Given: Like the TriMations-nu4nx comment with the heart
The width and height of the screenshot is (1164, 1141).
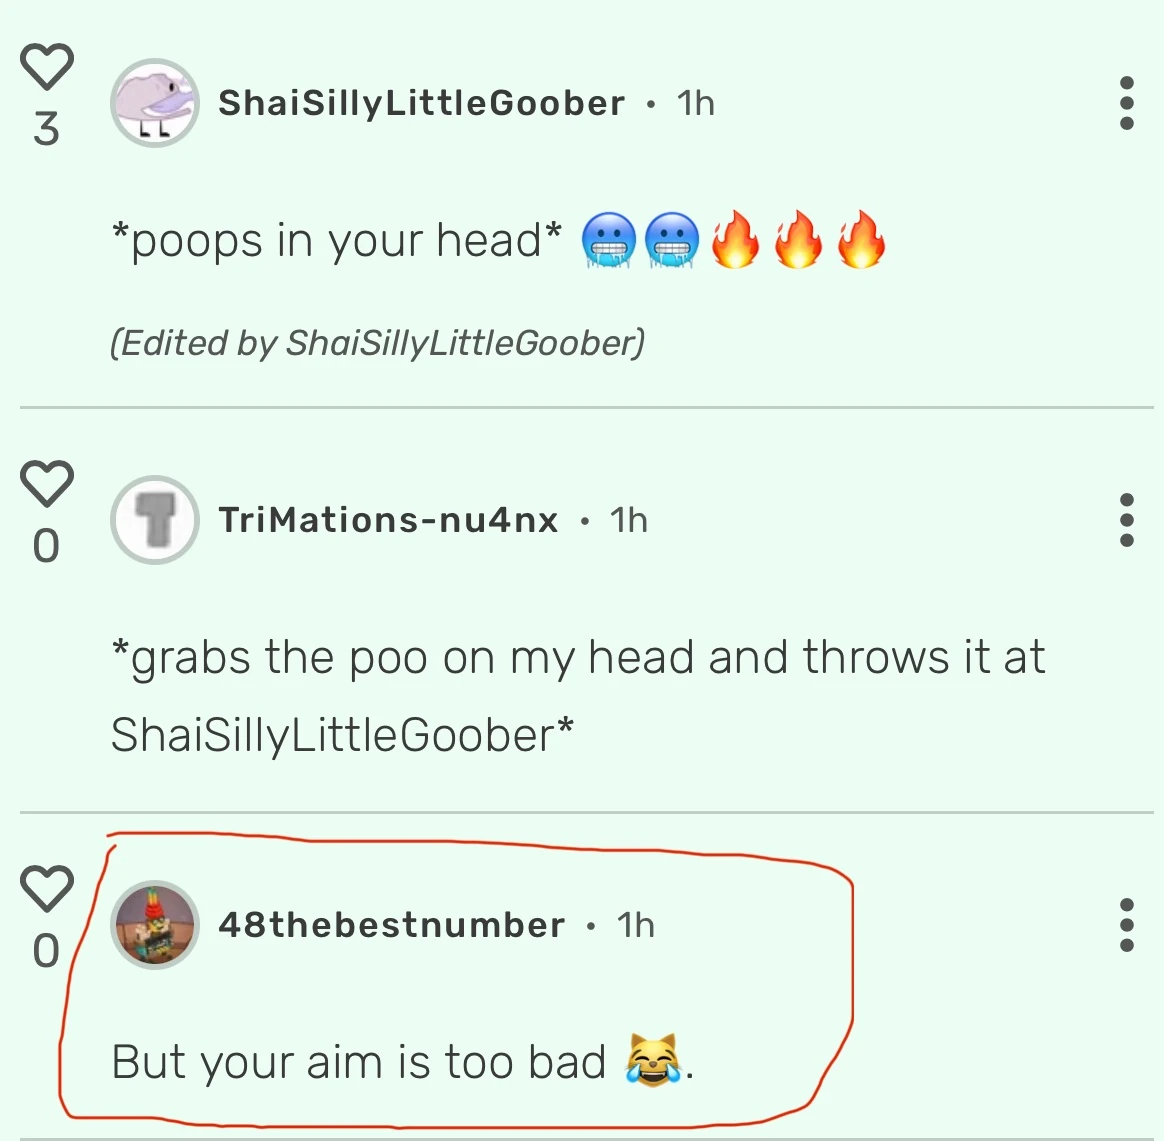Looking at the screenshot, I should [x=46, y=483].
